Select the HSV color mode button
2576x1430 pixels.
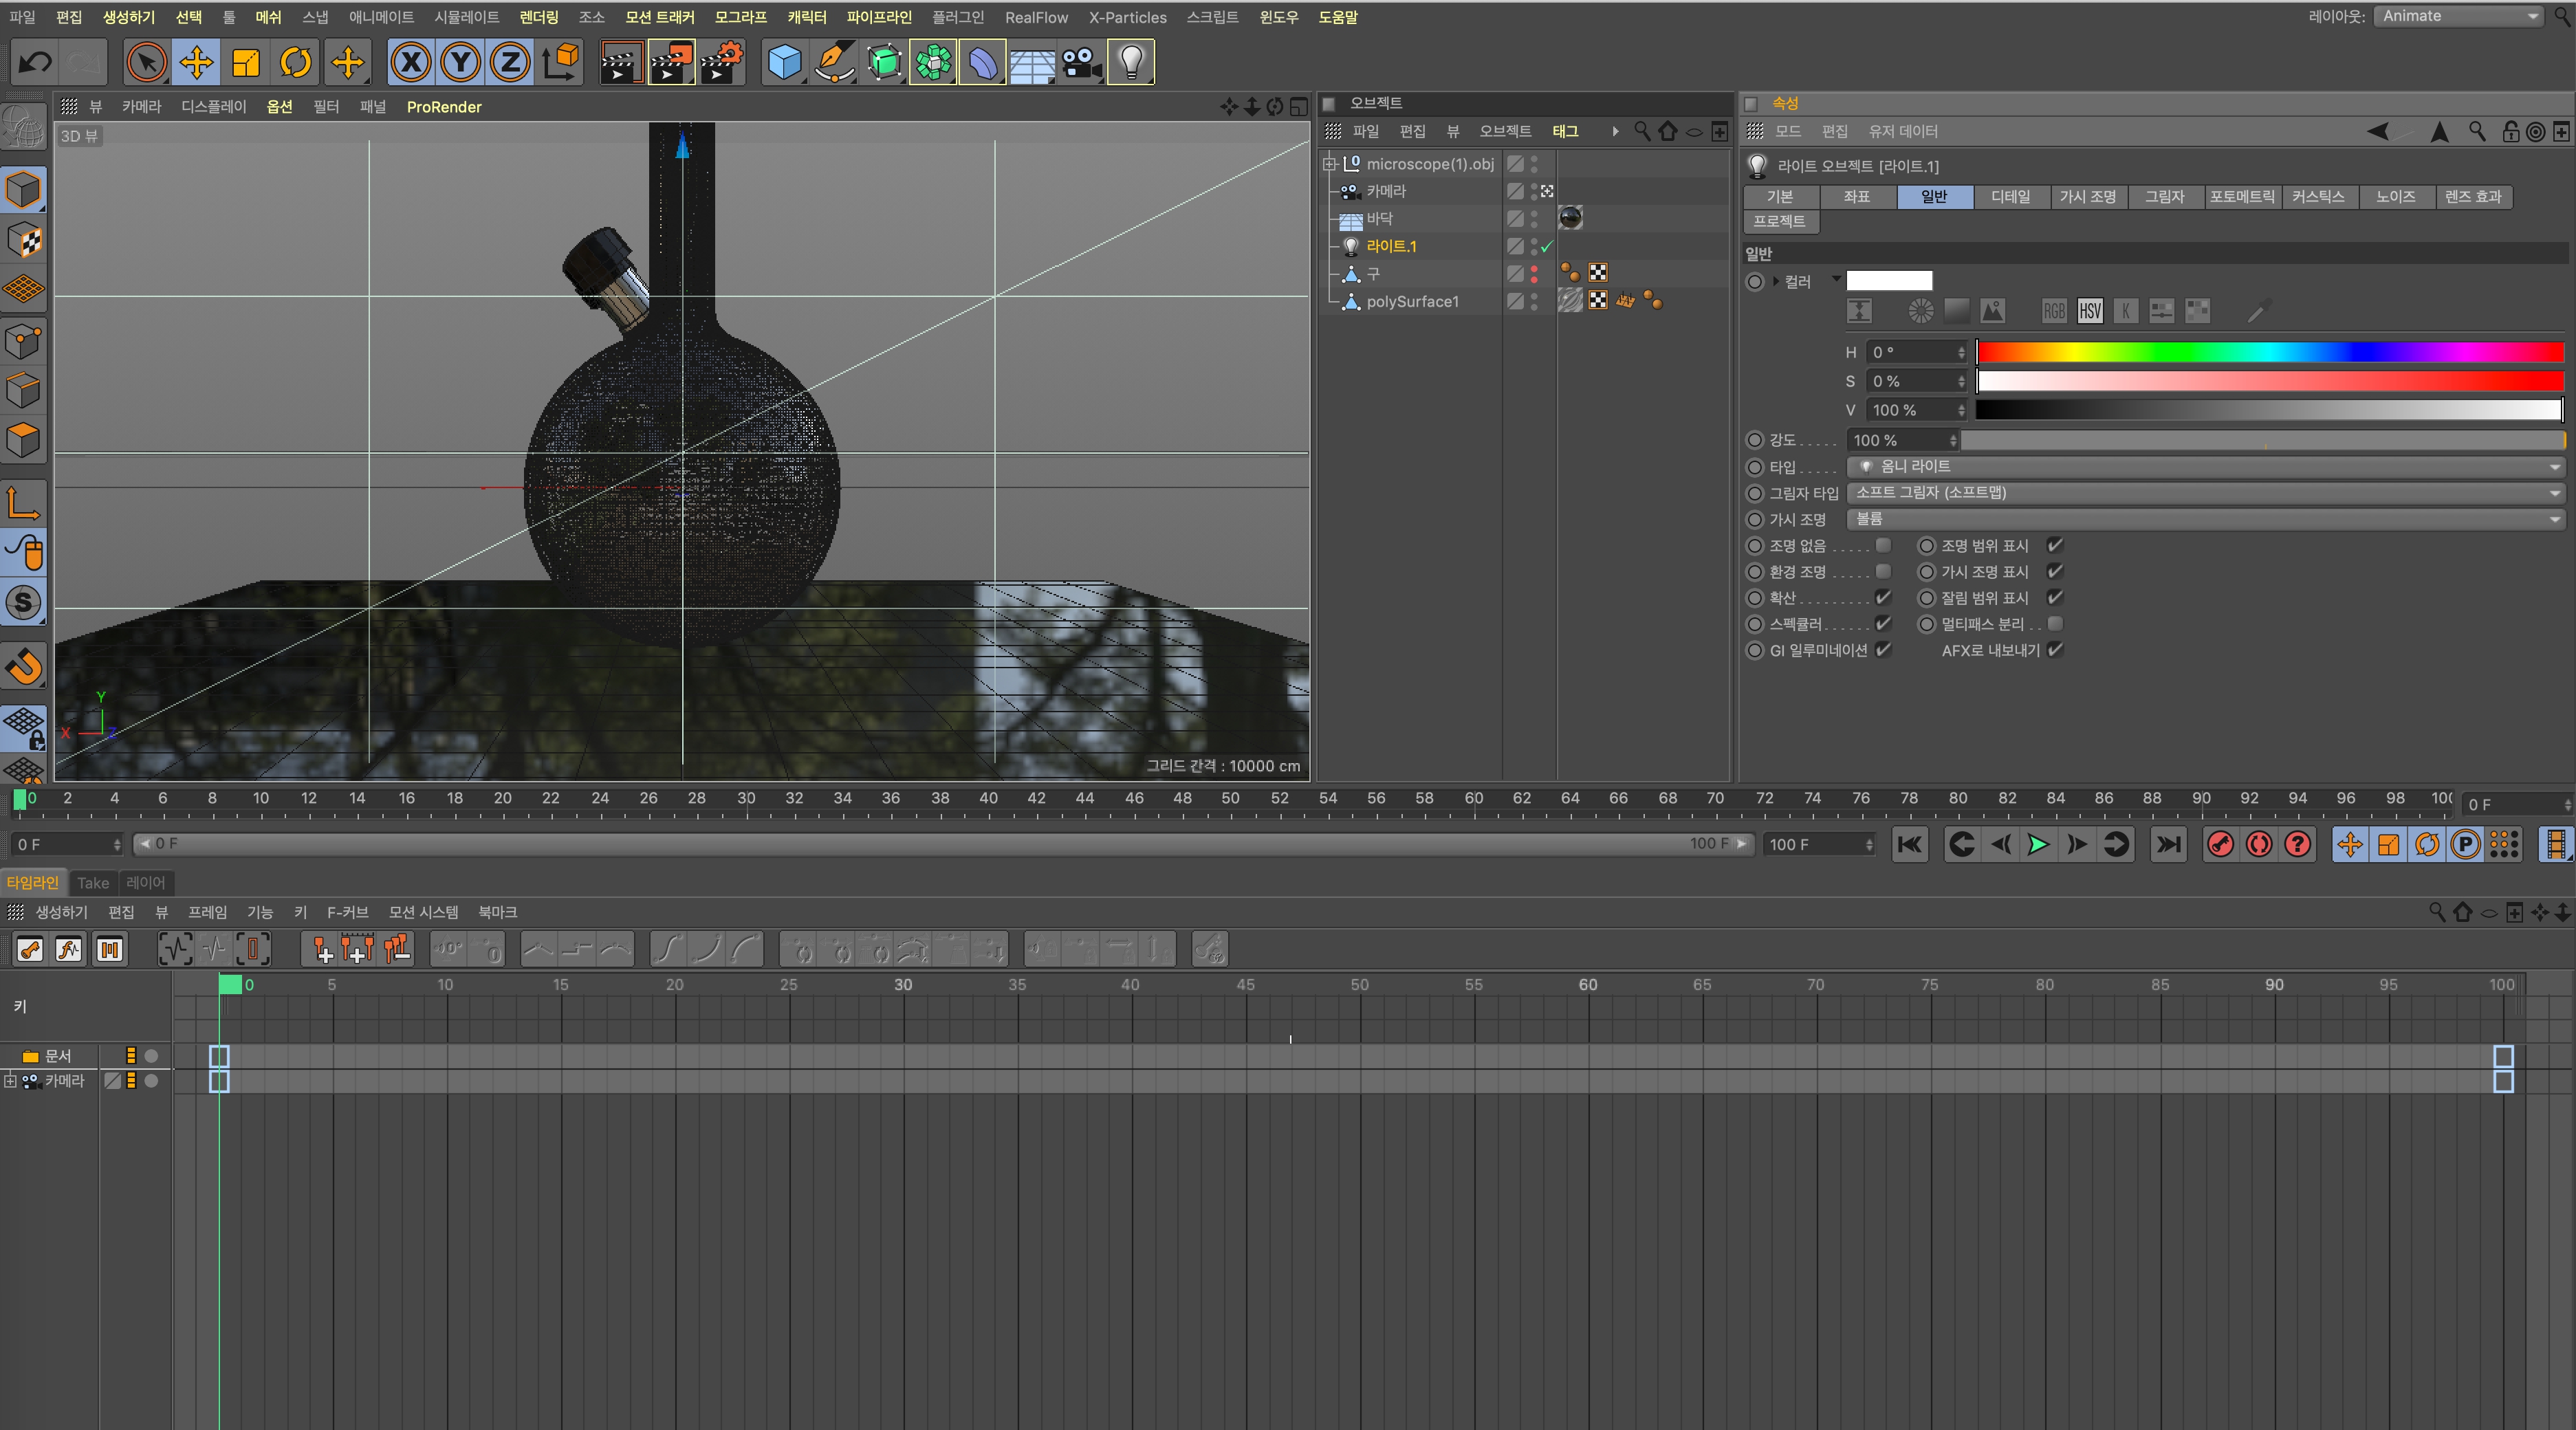pyautogui.click(x=2089, y=311)
